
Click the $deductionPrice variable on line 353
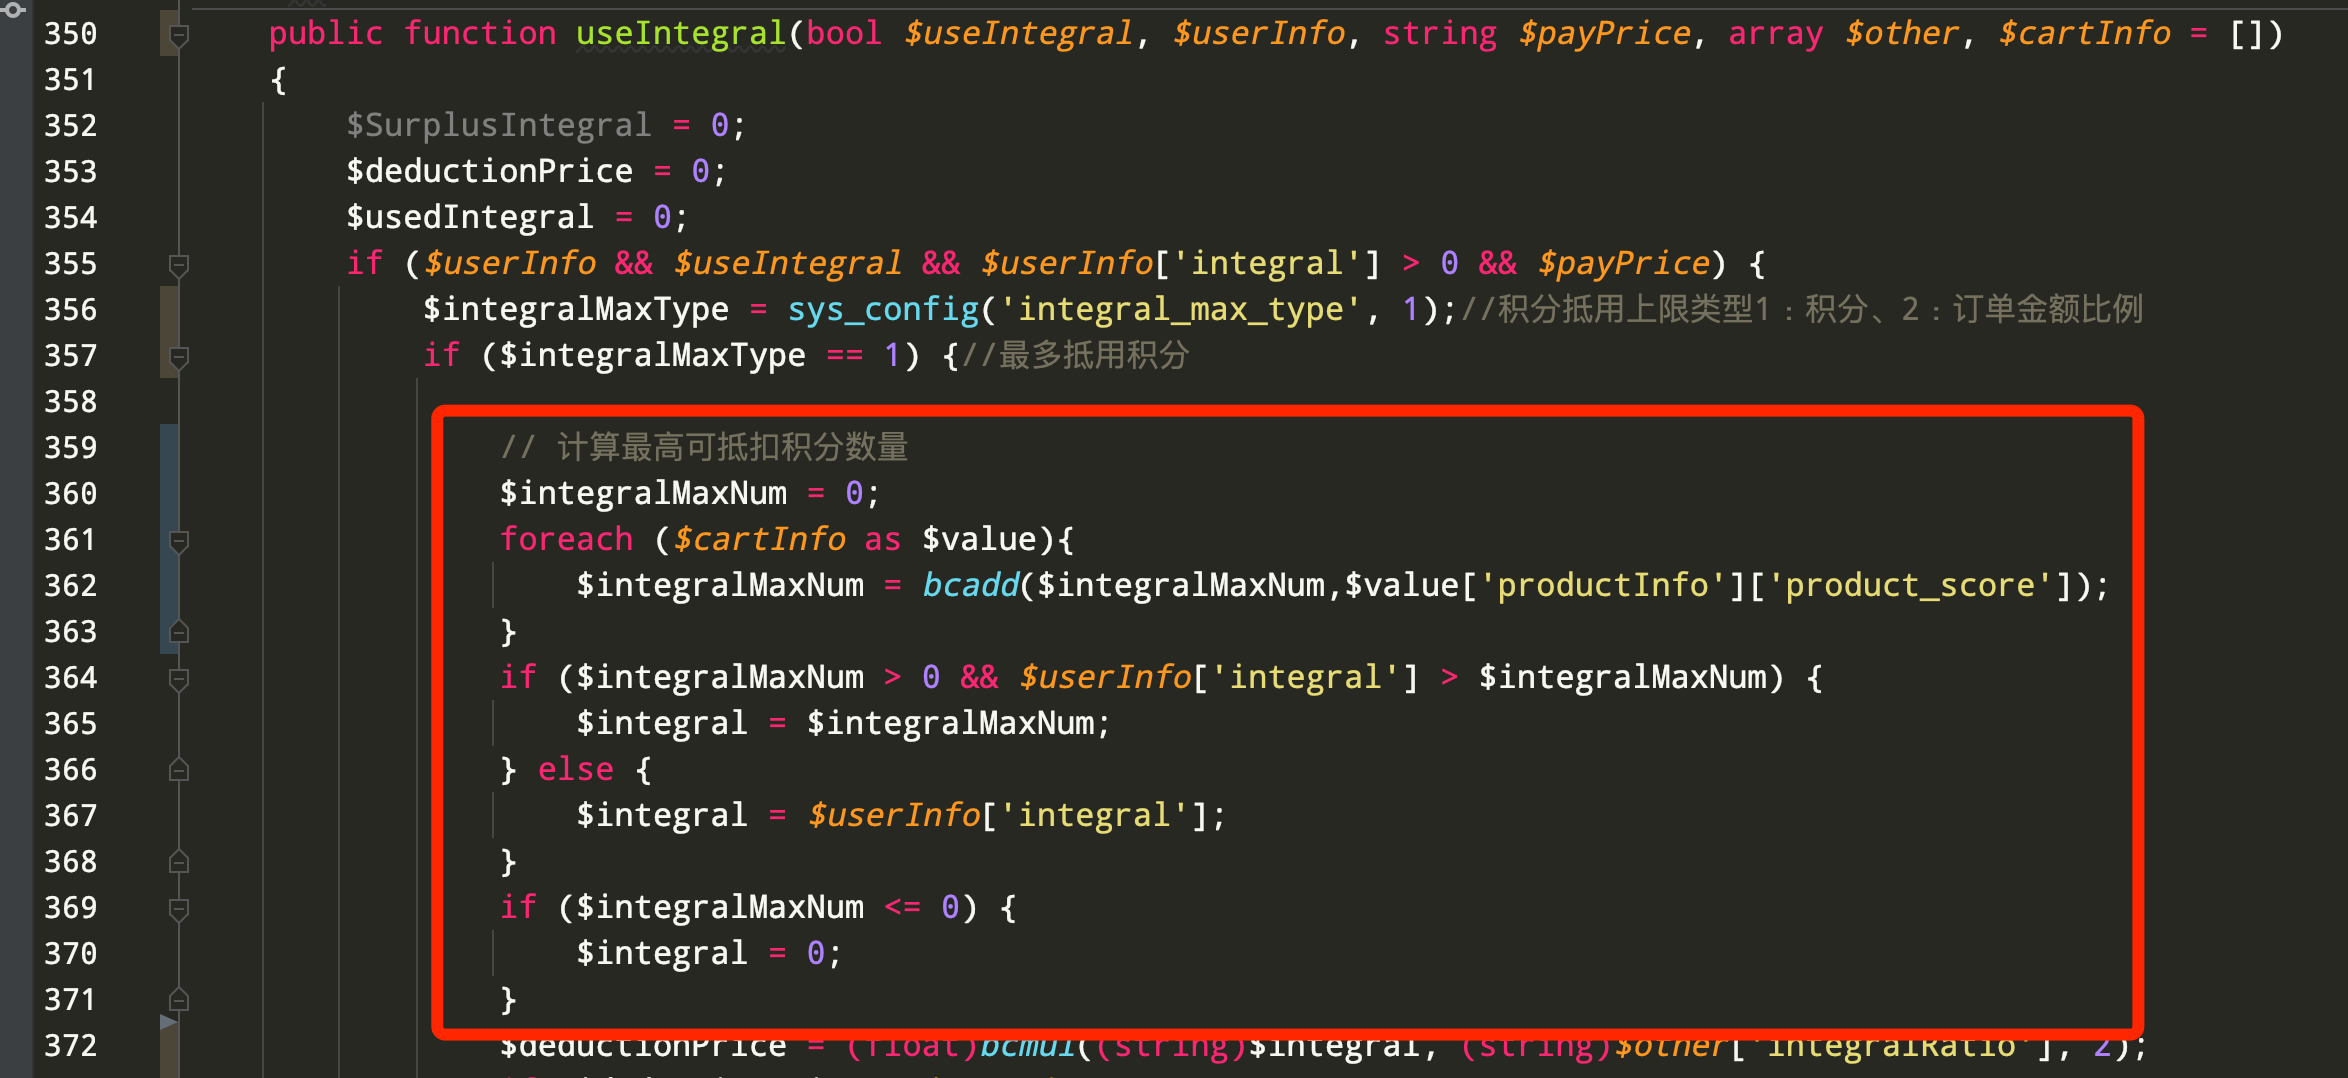pos(489,172)
